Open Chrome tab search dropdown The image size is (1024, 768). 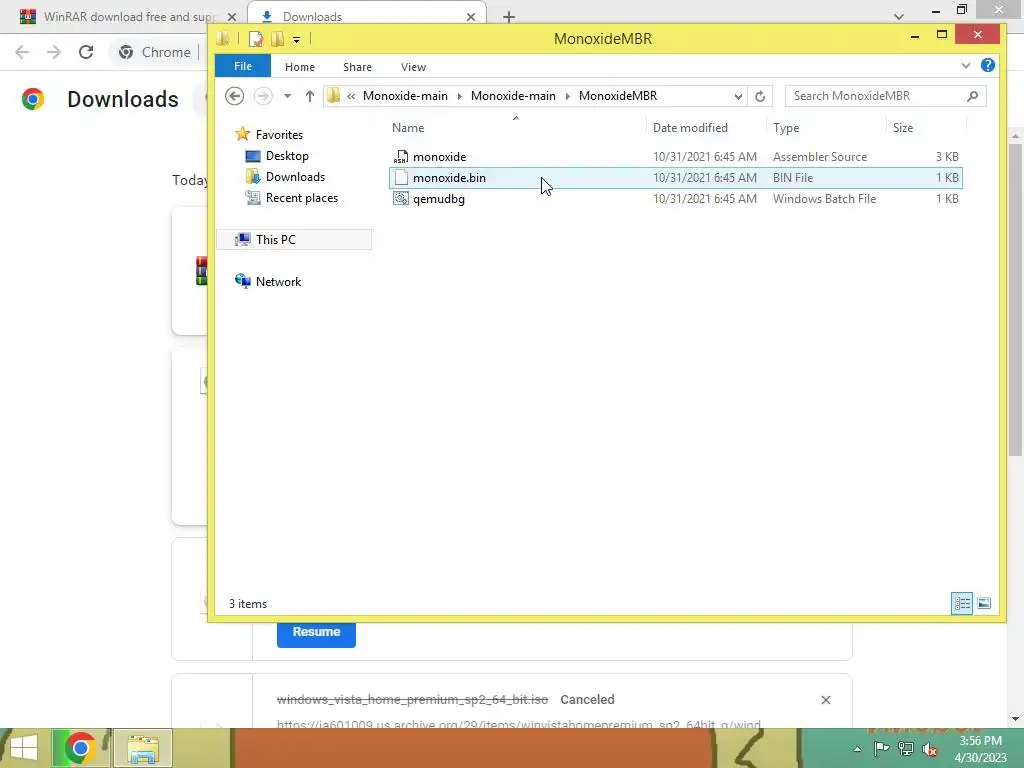(899, 16)
